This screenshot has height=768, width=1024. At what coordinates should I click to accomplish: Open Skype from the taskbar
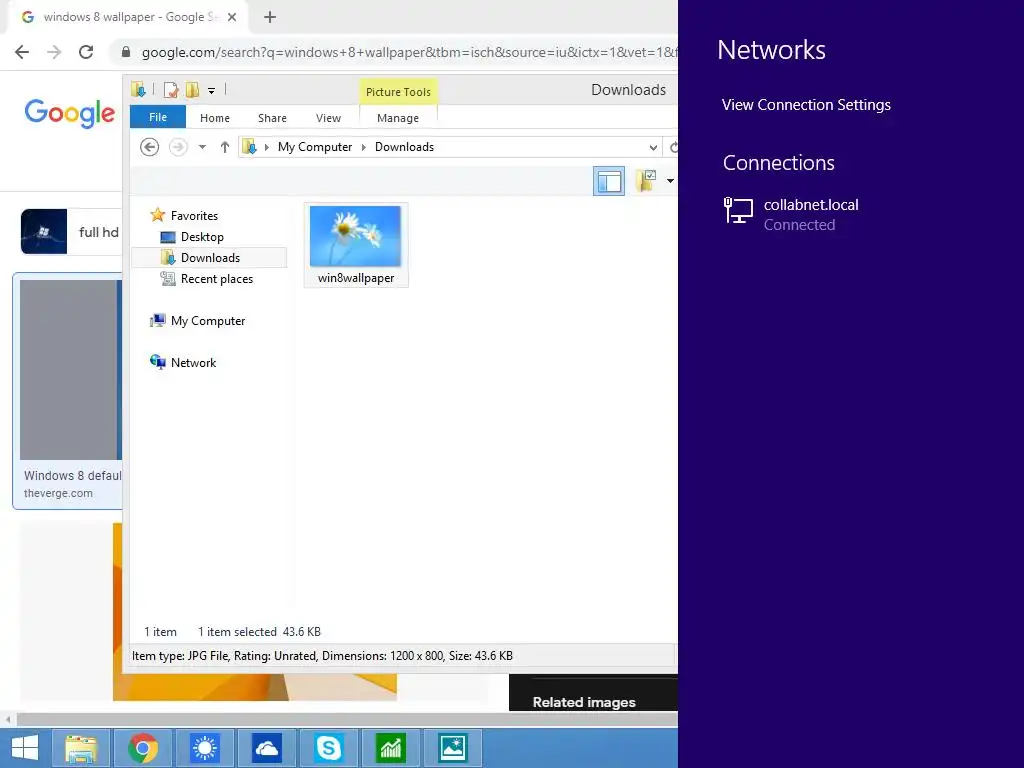tap(328, 748)
